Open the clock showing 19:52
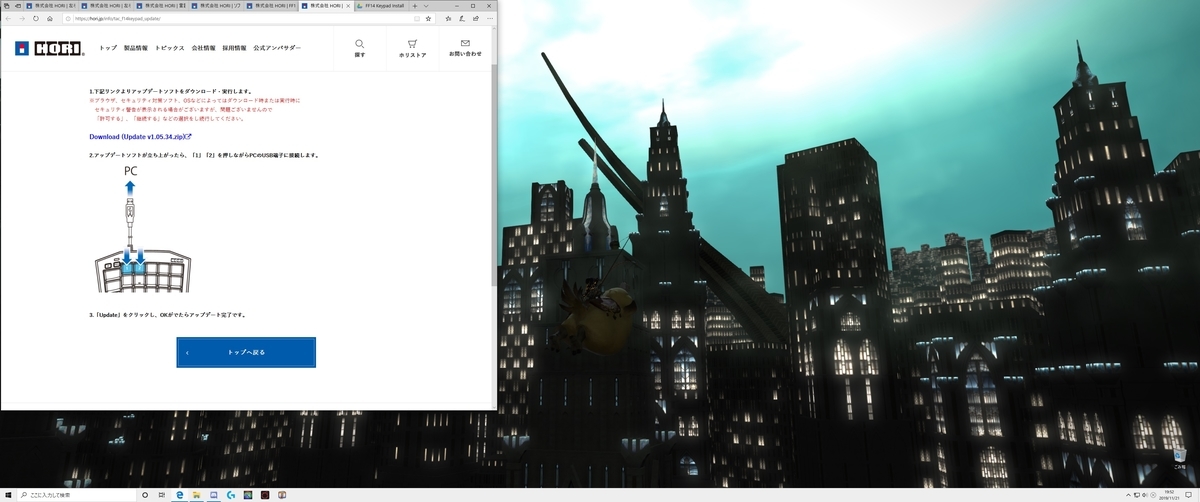Image resolution: width=1200 pixels, height=502 pixels. coord(1169,495)
